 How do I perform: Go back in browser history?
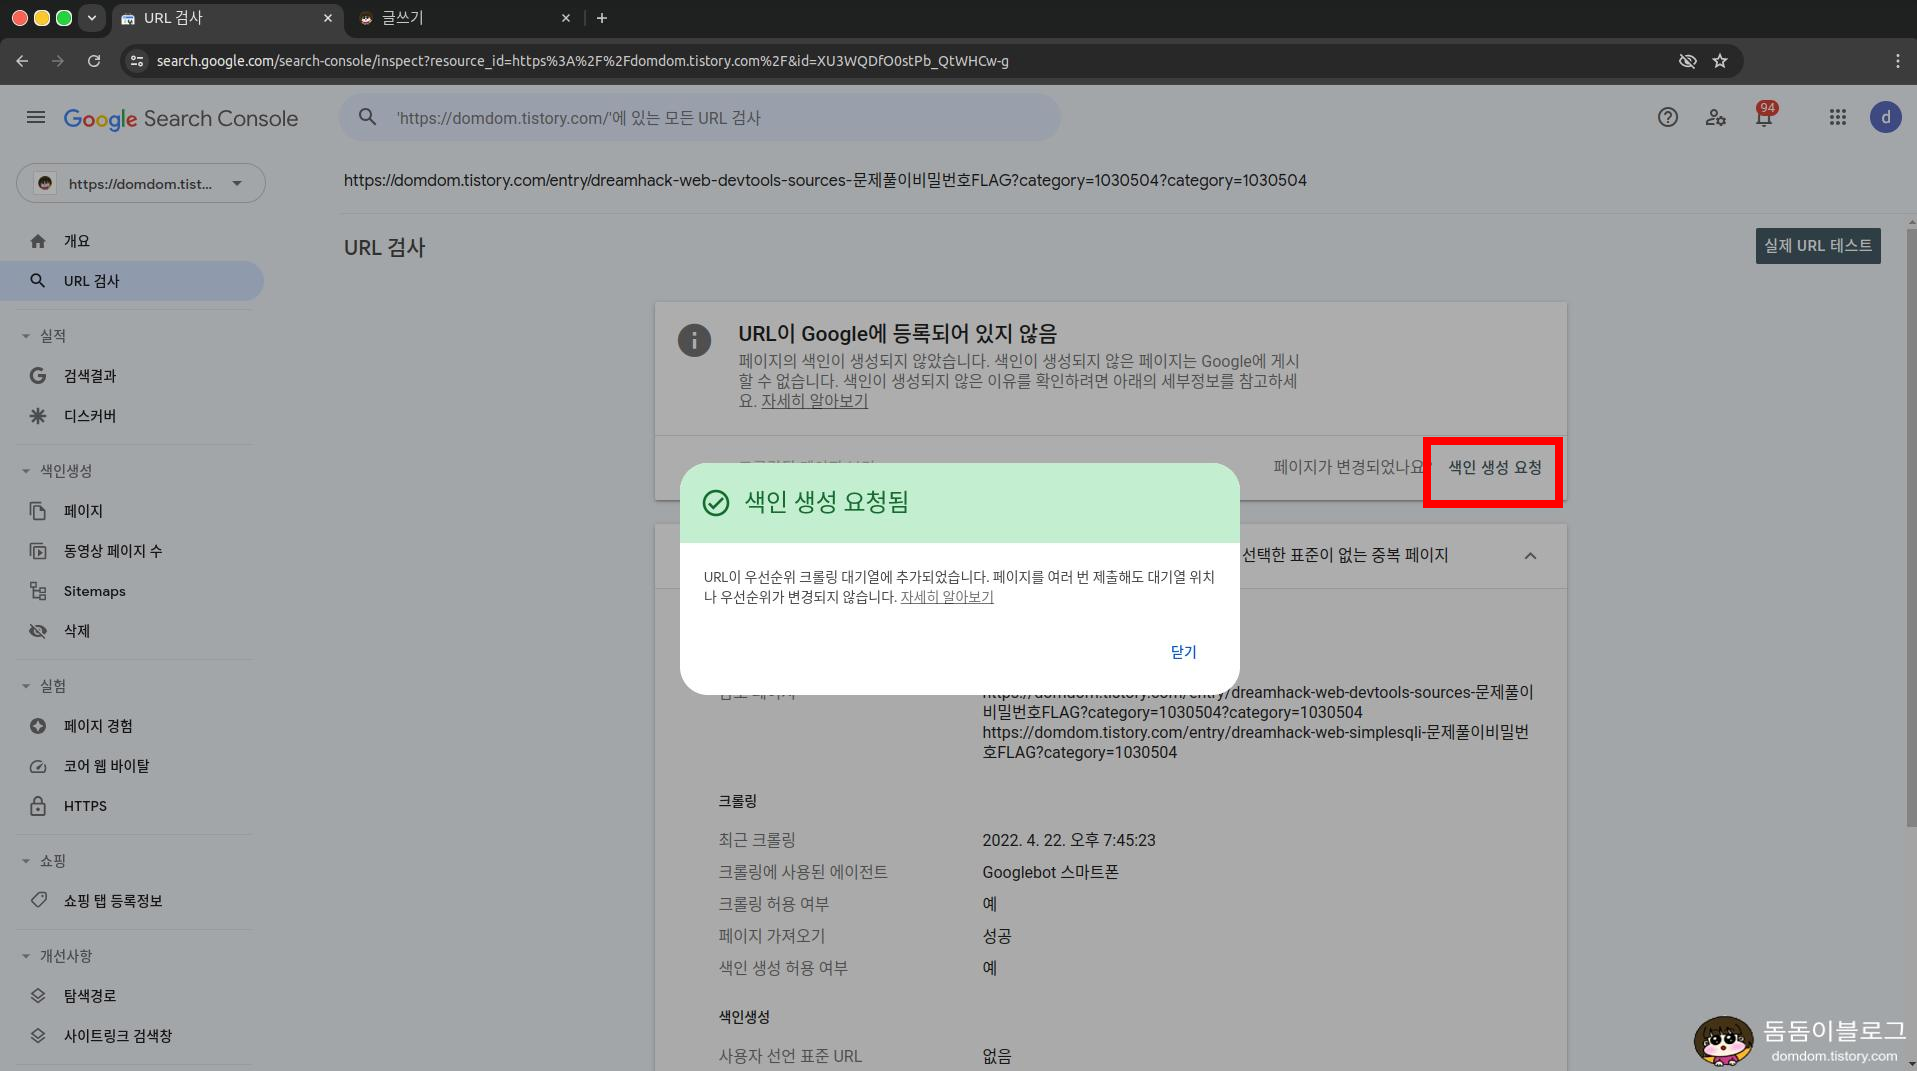coord(22,61)
